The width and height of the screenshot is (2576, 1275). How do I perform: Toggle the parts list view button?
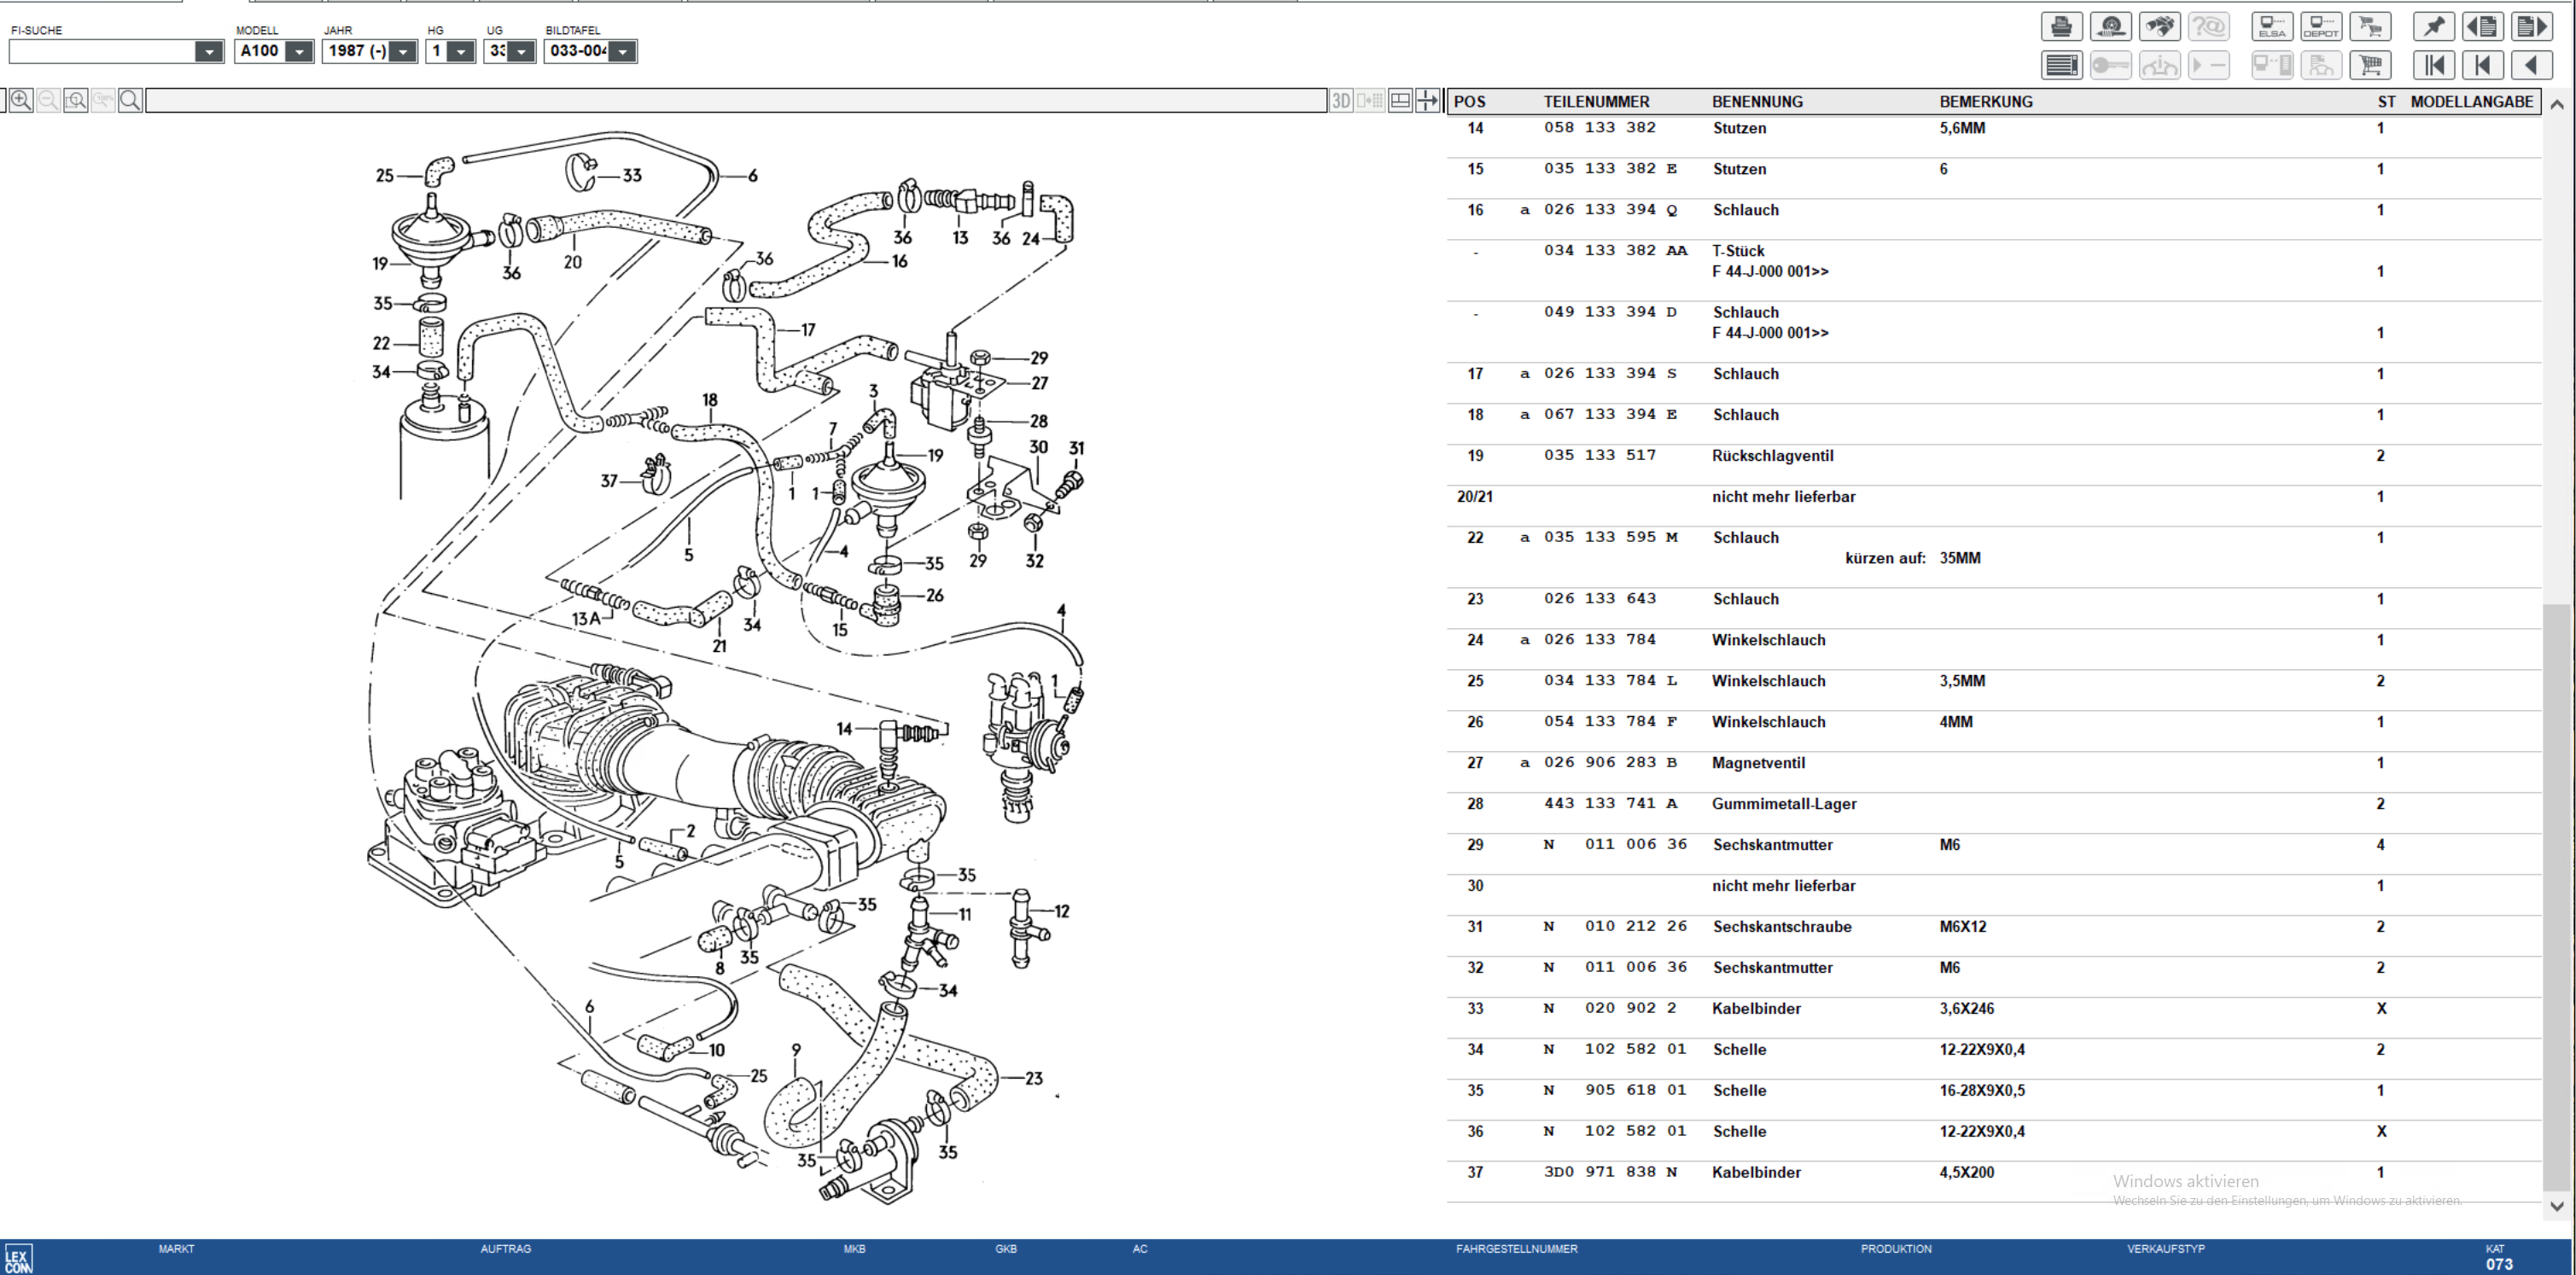click(2061, 66)
